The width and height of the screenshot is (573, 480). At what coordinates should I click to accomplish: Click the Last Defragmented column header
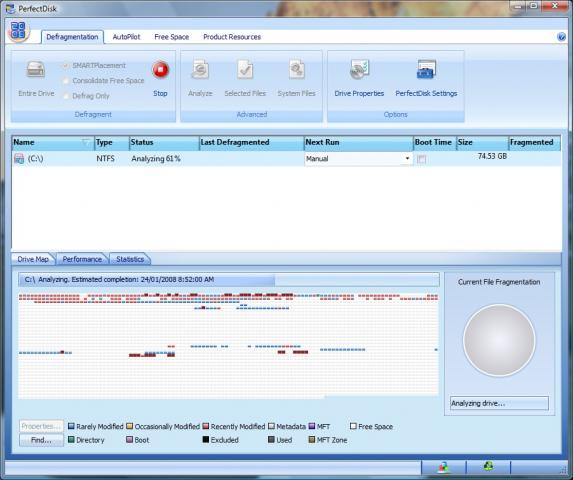[x=252, y=142]
